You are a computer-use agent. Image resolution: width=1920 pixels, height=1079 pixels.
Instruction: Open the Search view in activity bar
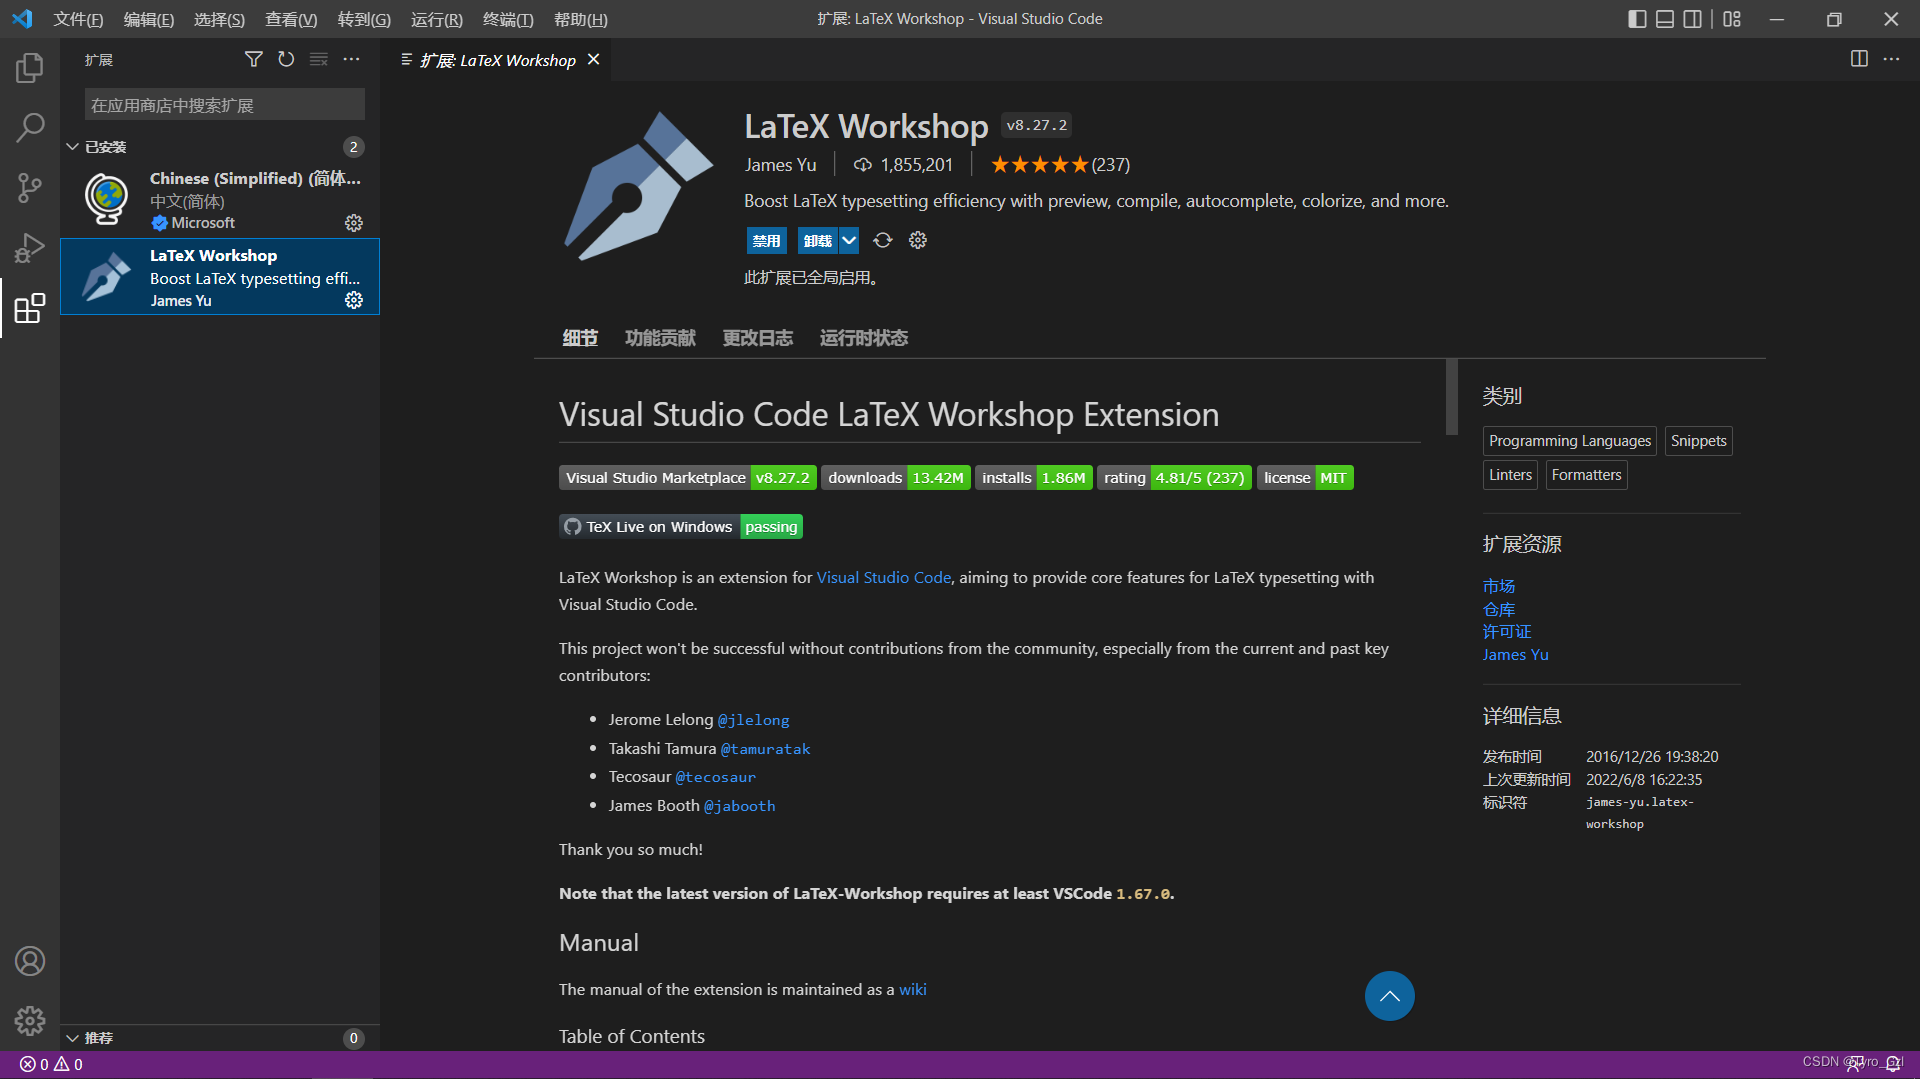point(30,127)
